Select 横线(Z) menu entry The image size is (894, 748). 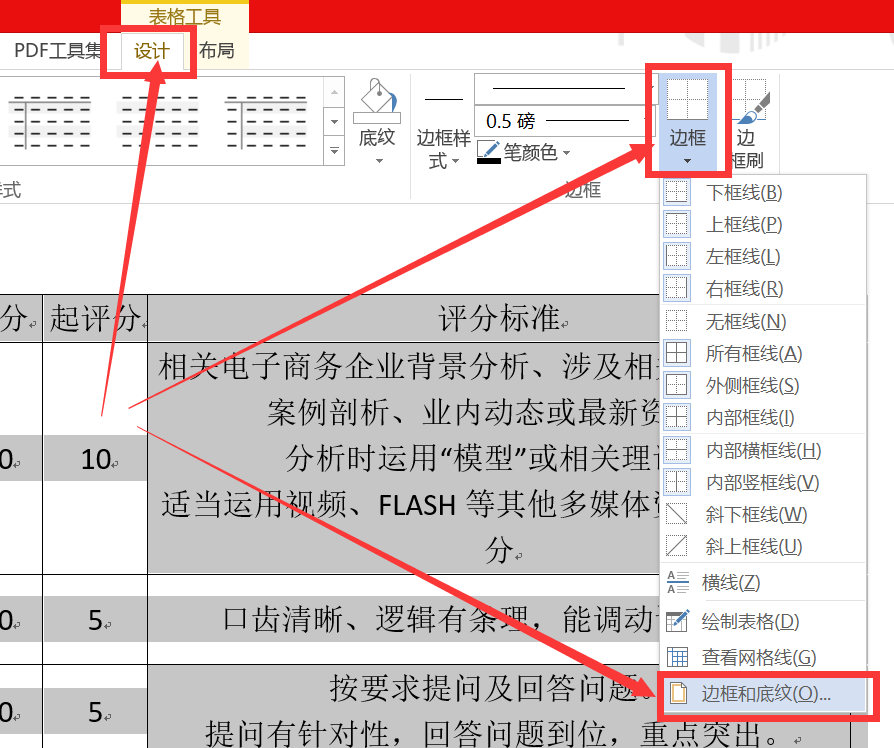click(763, 582)
